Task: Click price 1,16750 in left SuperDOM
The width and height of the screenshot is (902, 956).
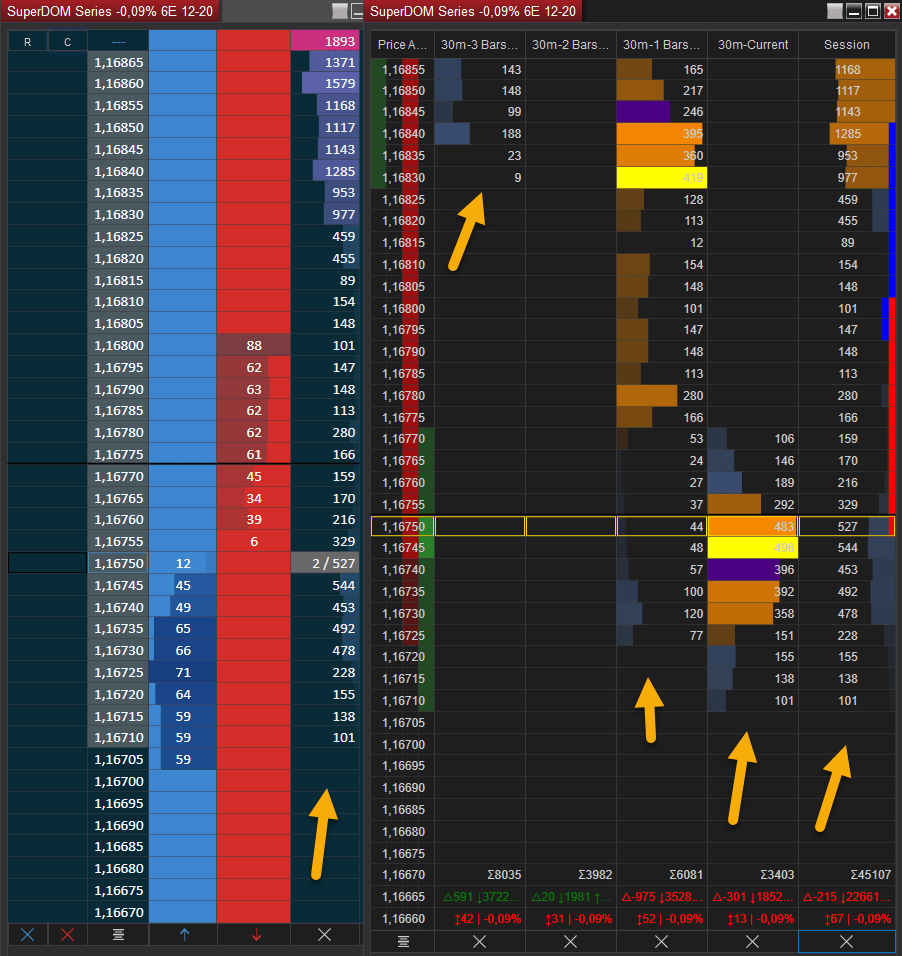Action: pyautogui.click(x=118, y=563)
